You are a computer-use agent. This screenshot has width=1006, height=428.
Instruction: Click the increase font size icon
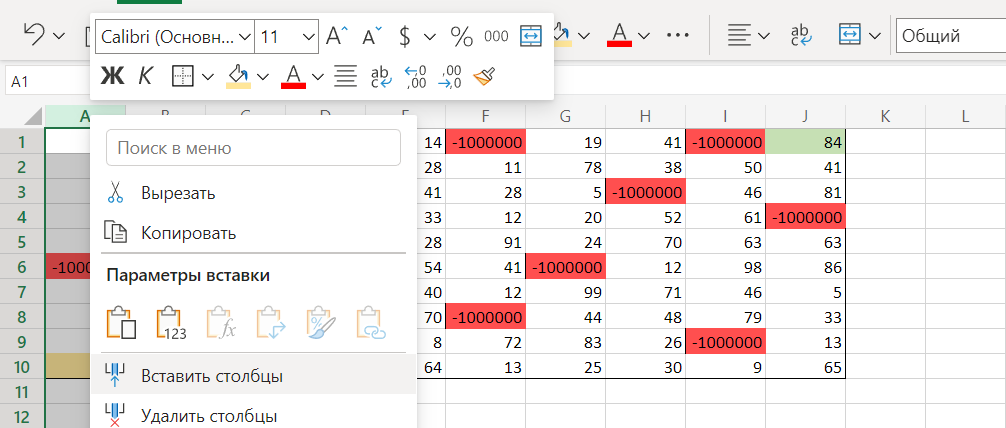pyautogui.click(x=337, y=36)
